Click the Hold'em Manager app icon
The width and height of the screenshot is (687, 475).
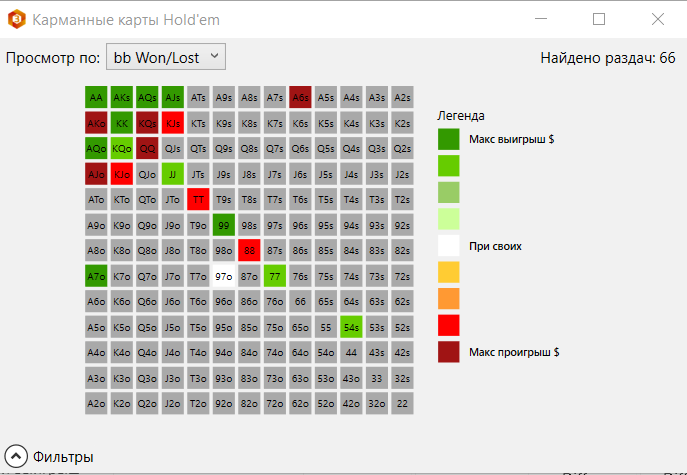pos(16,19)
